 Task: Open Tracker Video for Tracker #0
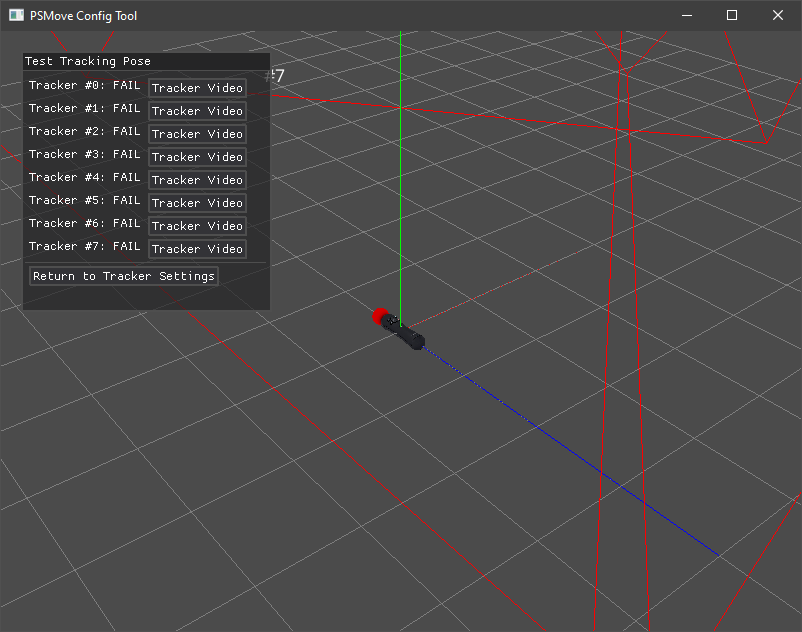click(197, 88)
